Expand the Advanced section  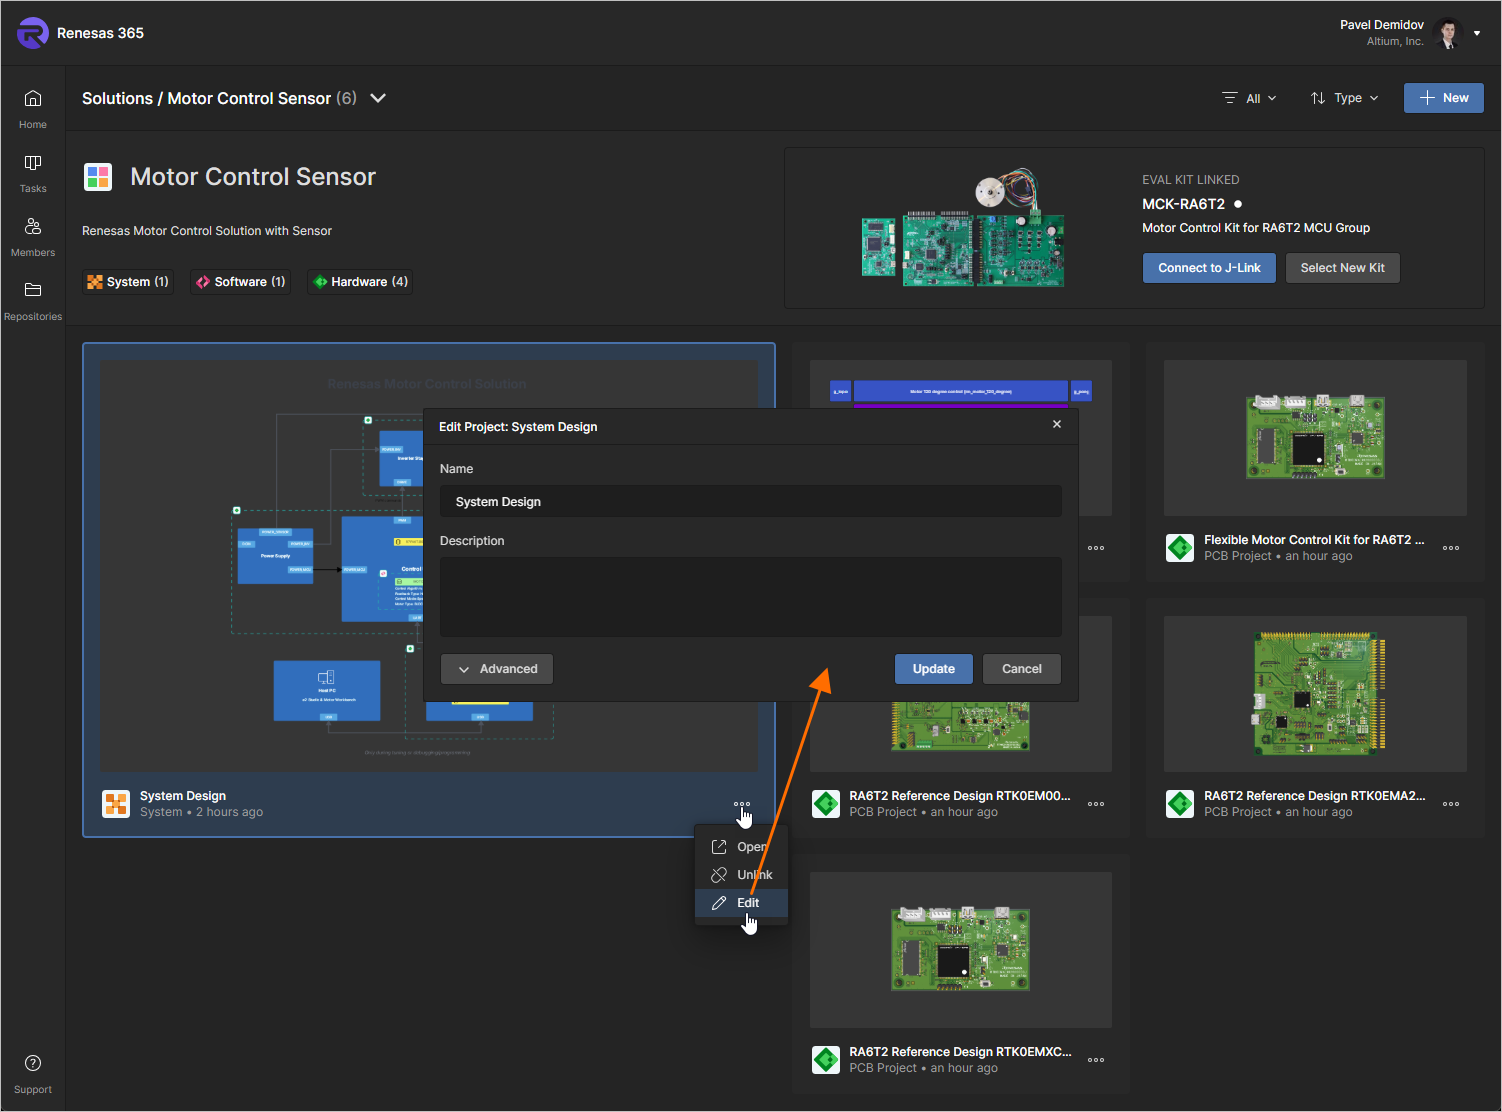coord(497,669)
